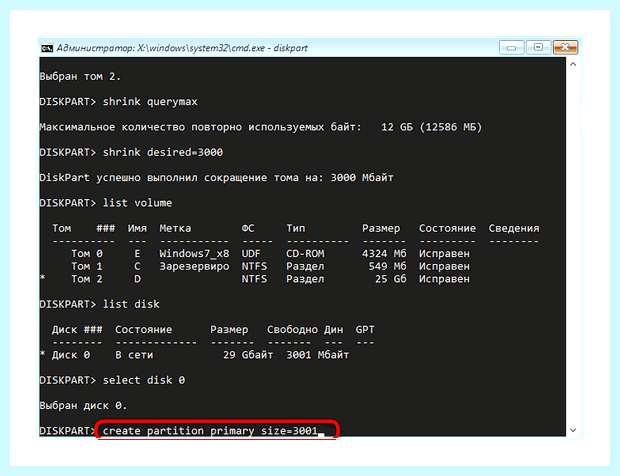Click the 'UDF' file system cell
This screenshot has width=620, height=476.
251,253
